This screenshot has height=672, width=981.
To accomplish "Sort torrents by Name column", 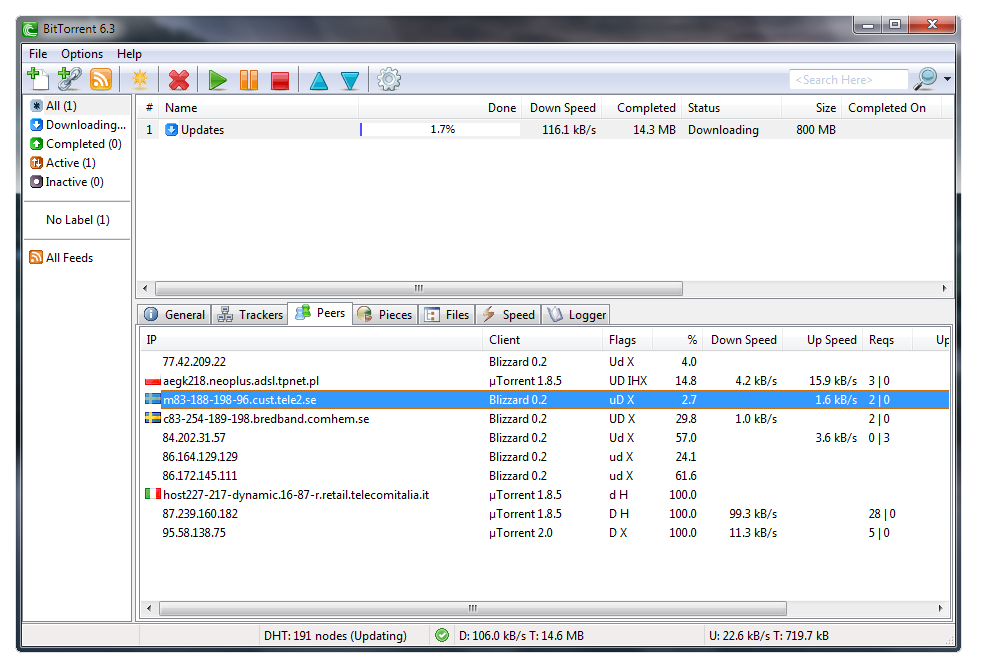I will (x=258, y=108).
